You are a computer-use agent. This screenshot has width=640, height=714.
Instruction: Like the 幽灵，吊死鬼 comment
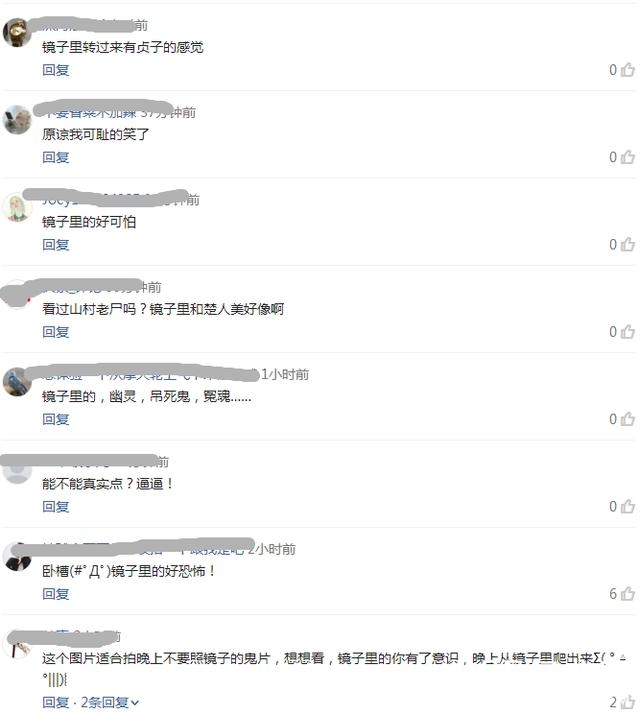click(628, 419)
